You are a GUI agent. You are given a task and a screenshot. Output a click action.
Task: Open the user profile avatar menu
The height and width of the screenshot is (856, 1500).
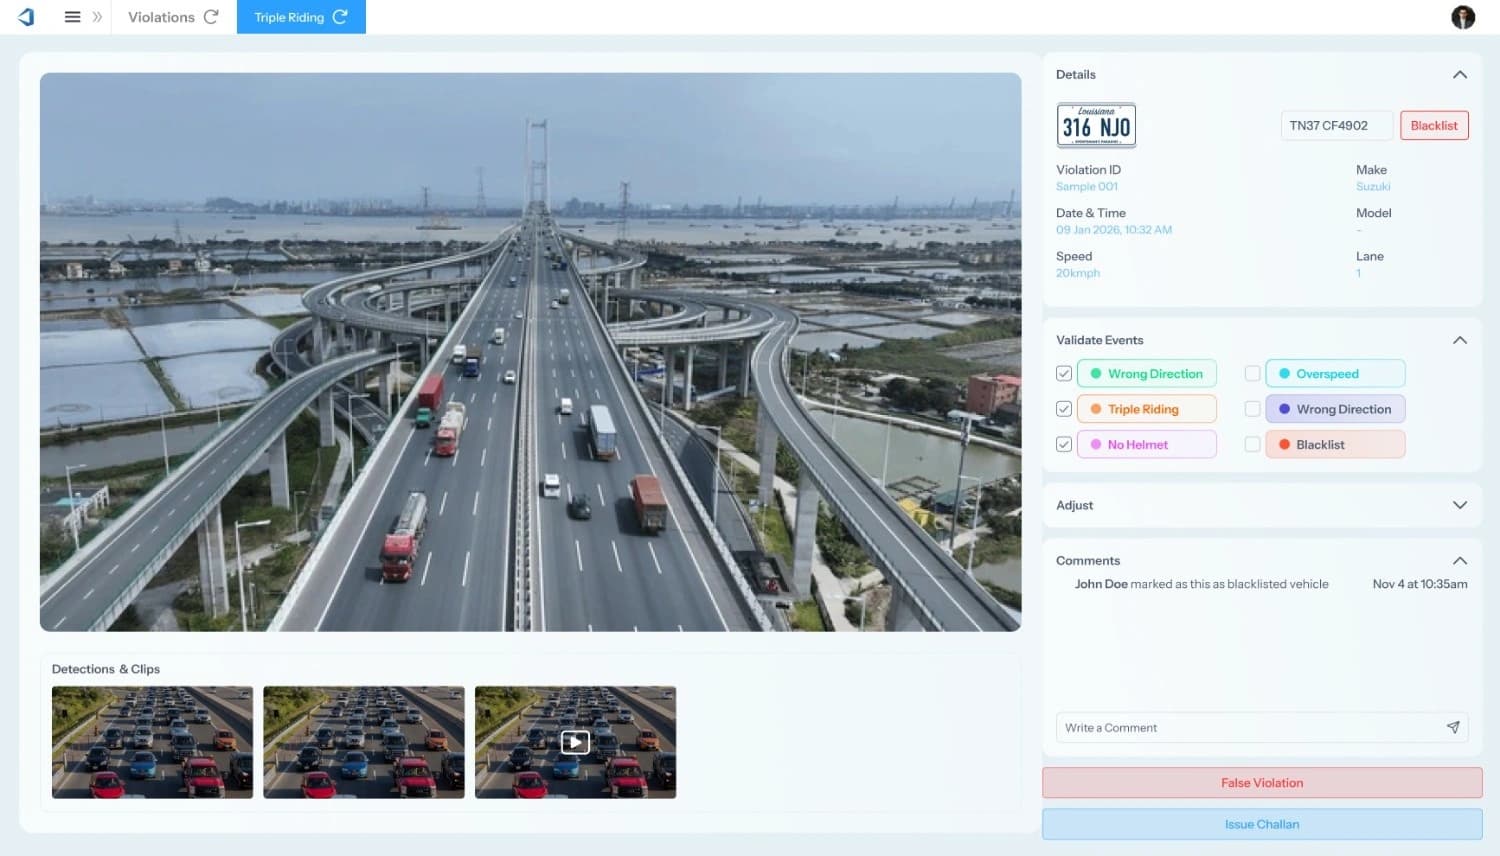point(1462,17)
